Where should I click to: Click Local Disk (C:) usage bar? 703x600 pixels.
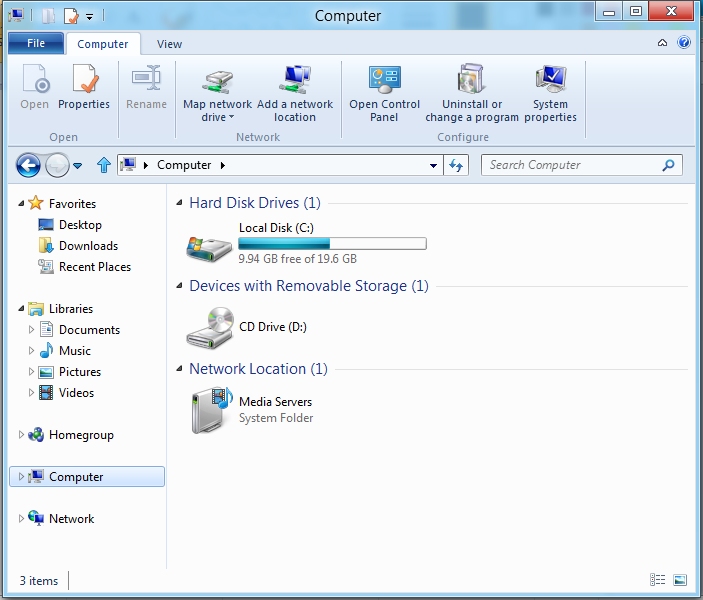pyautogui.click(x=332, y=243)
